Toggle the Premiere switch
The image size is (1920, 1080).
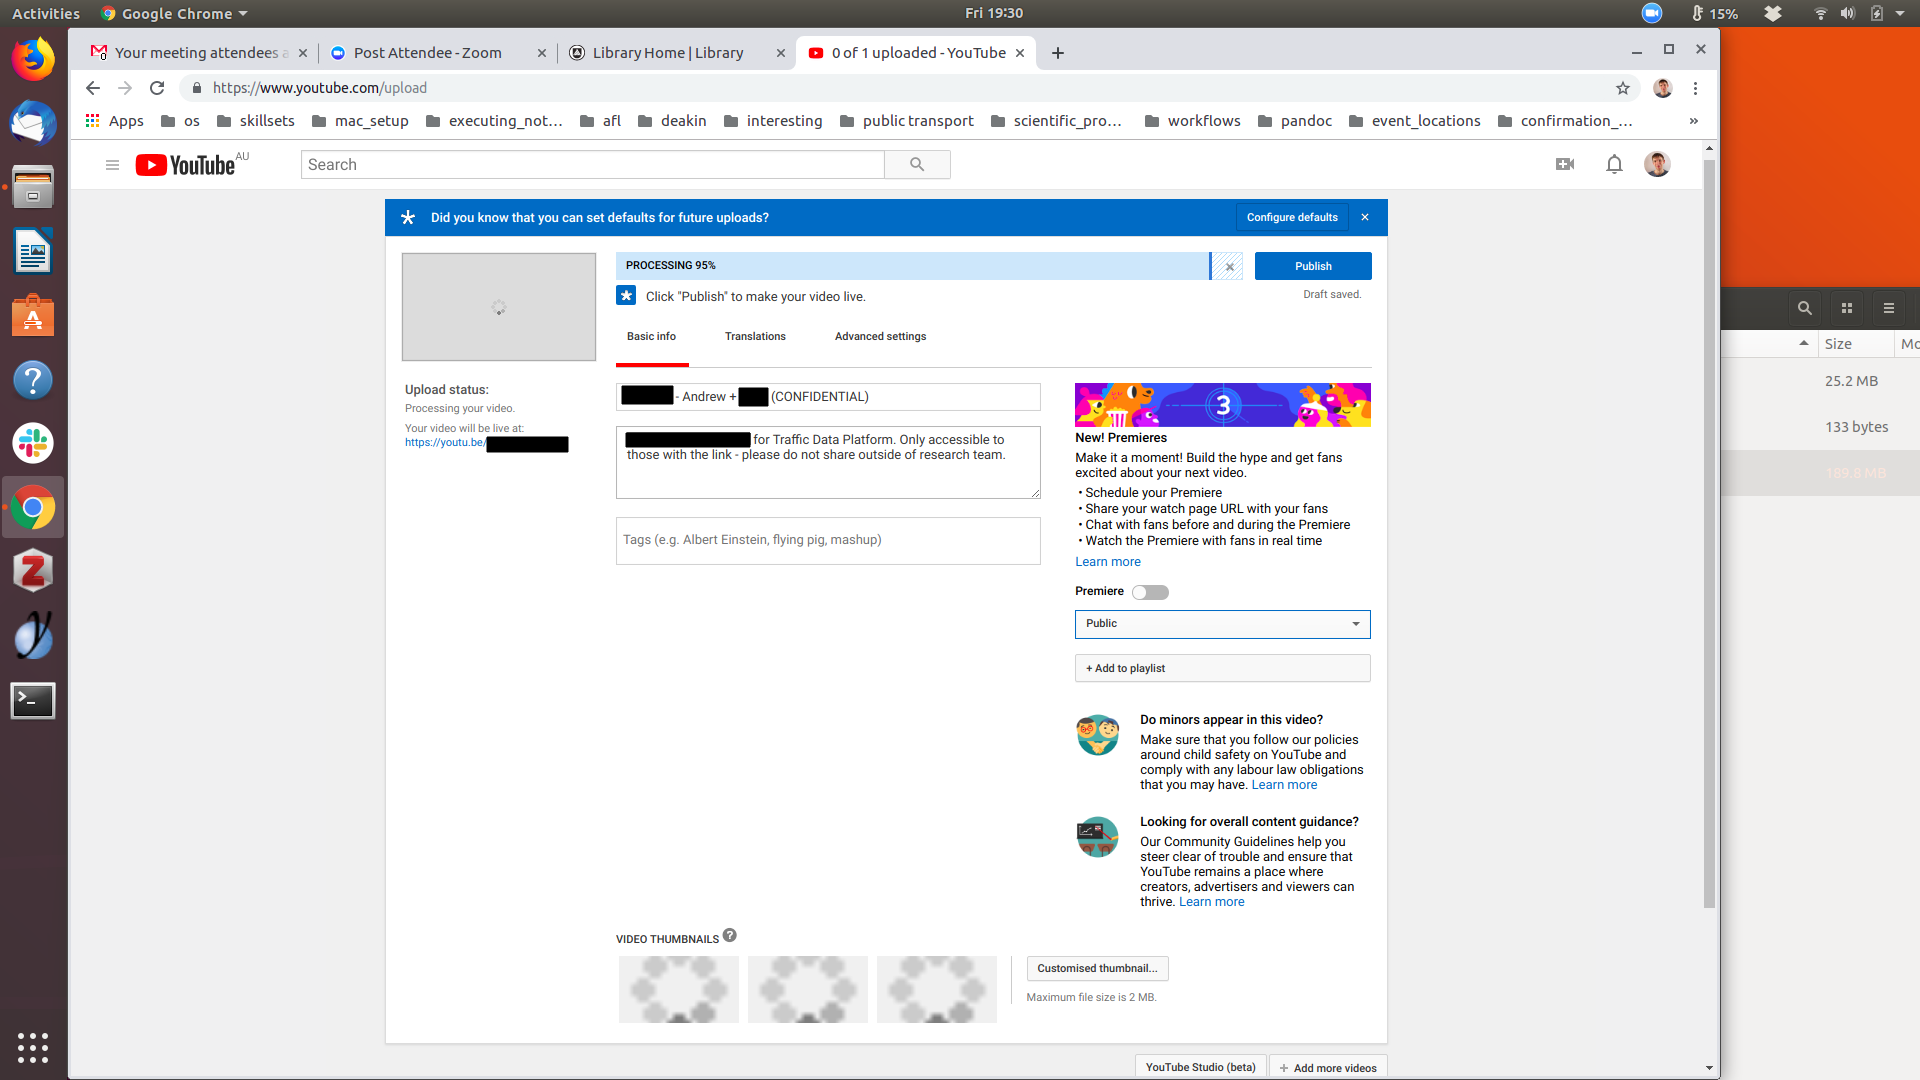pos(1150,592)
